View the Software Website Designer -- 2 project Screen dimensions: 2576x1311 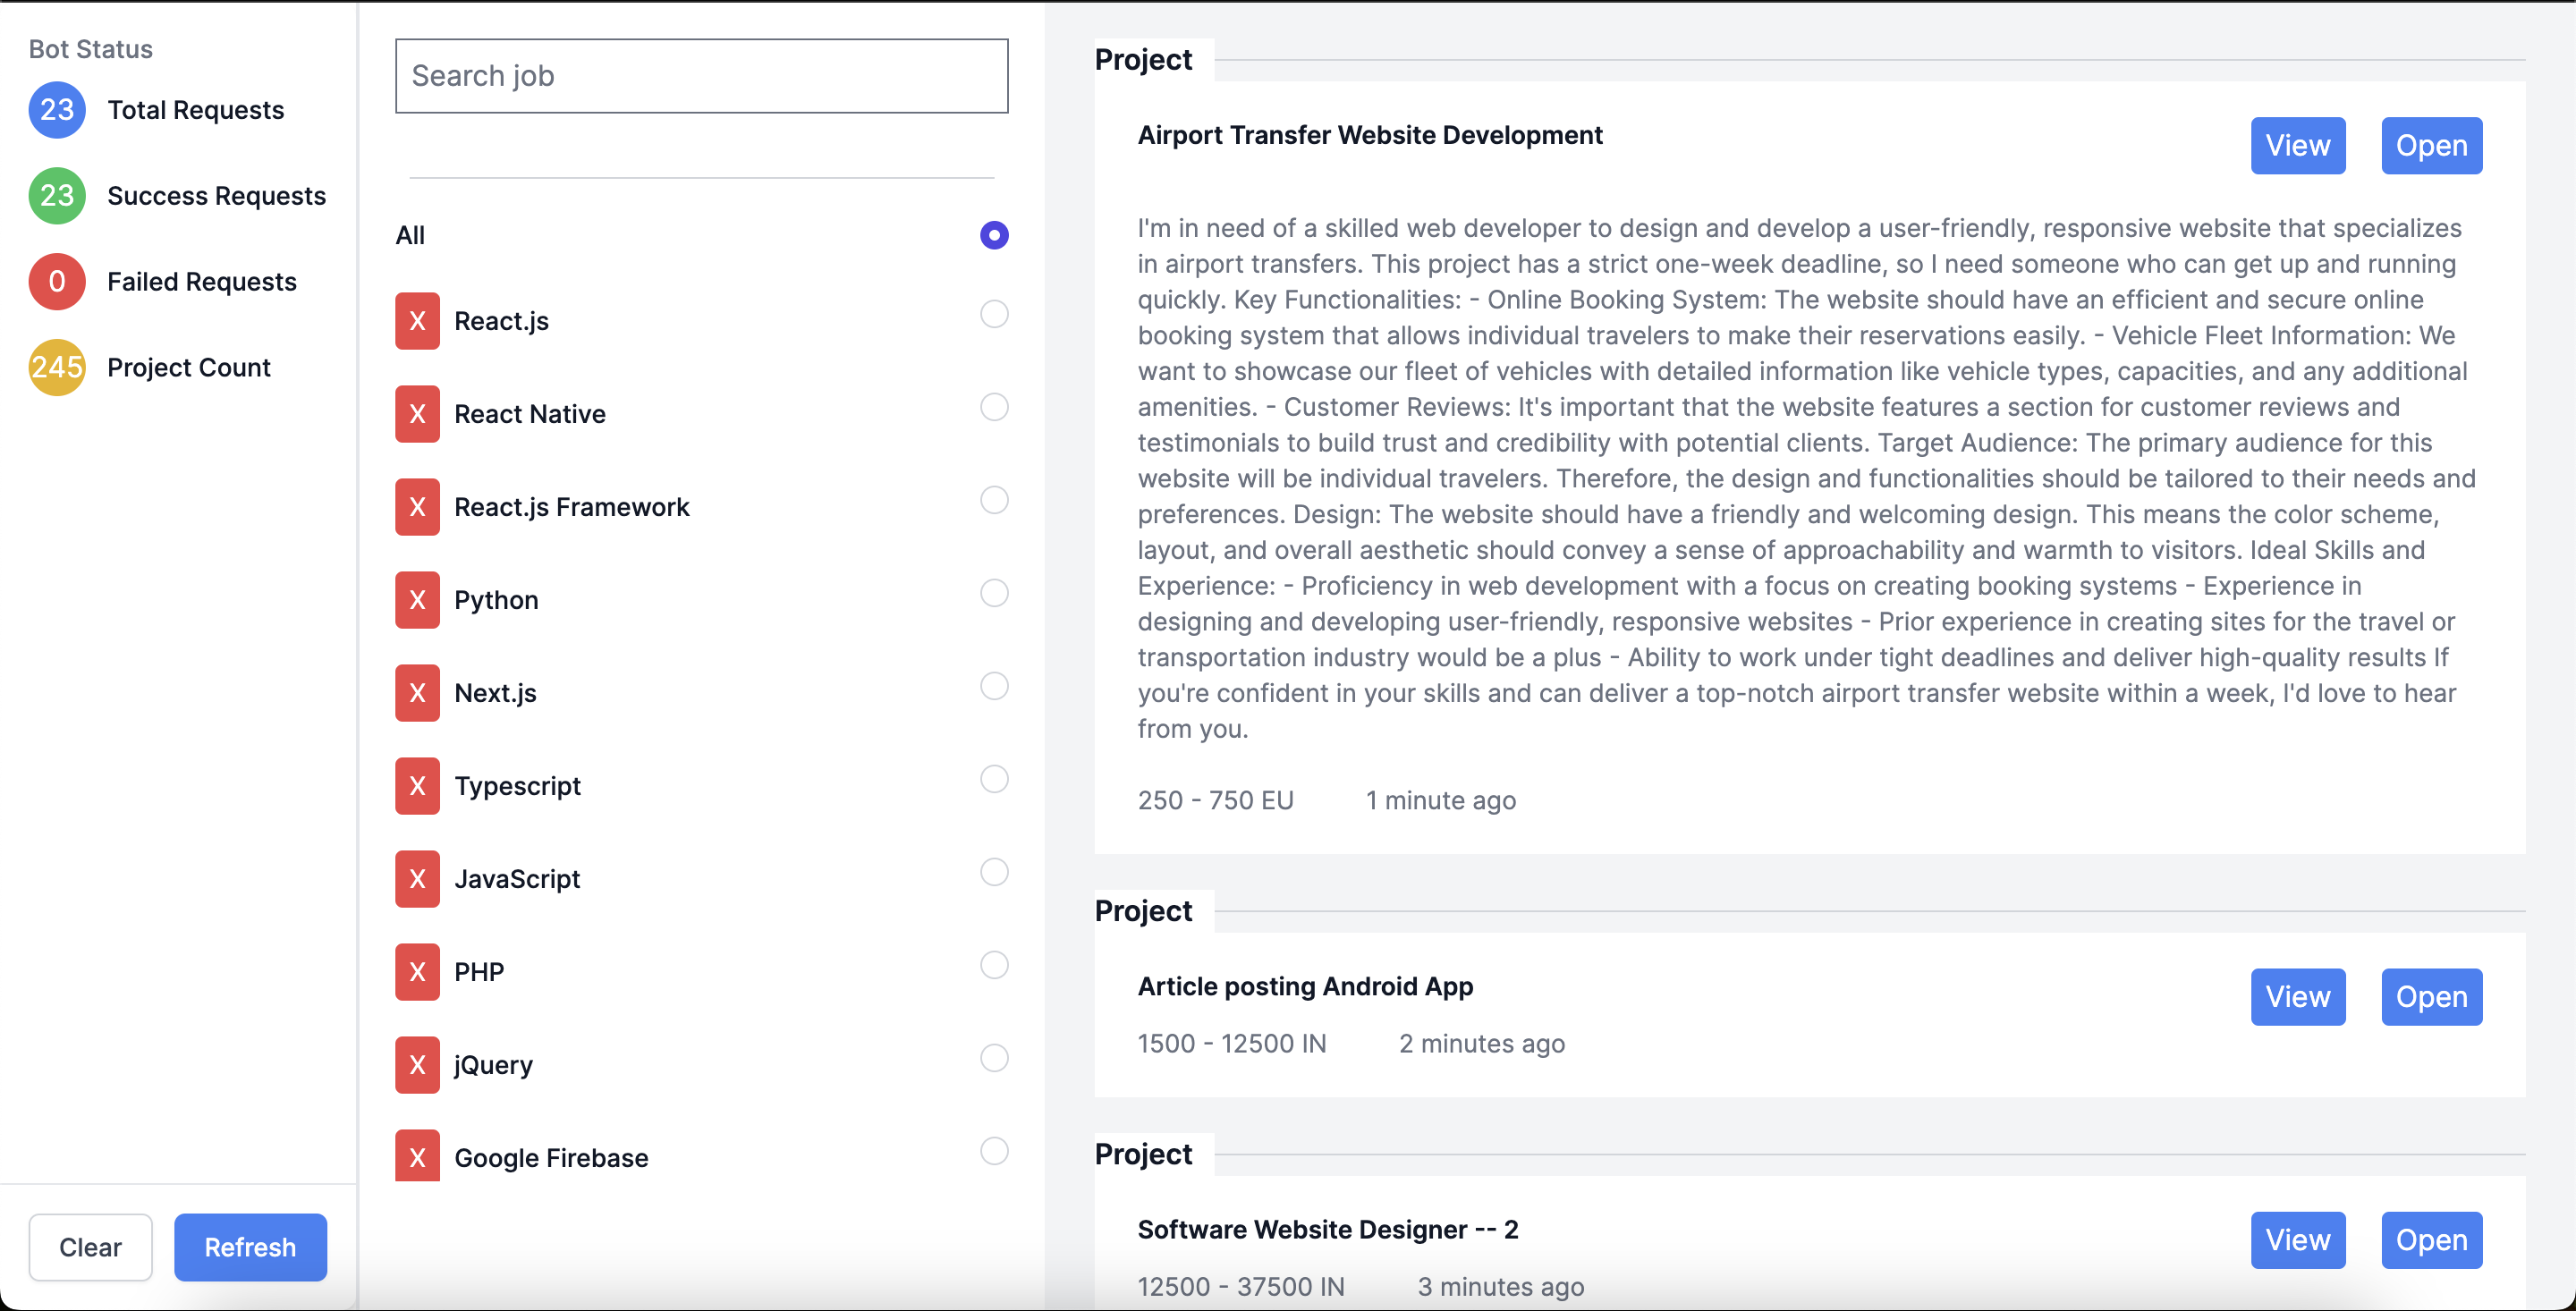pyautogui.click(x=2297, y=1240)
